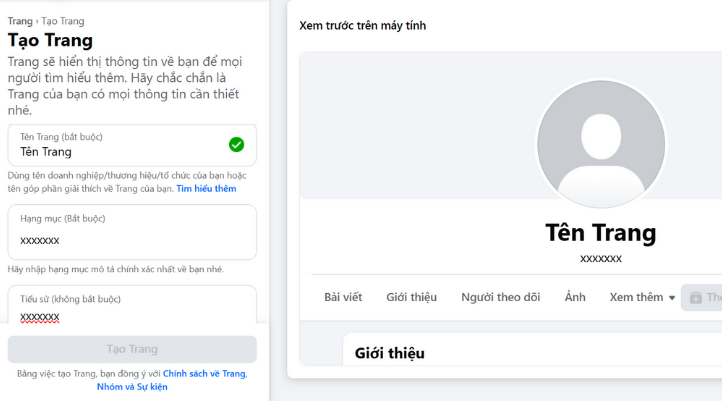
Task: Open Chính sách về Trang, Nhóm và Sự kiện
Action: coord(204,373)
